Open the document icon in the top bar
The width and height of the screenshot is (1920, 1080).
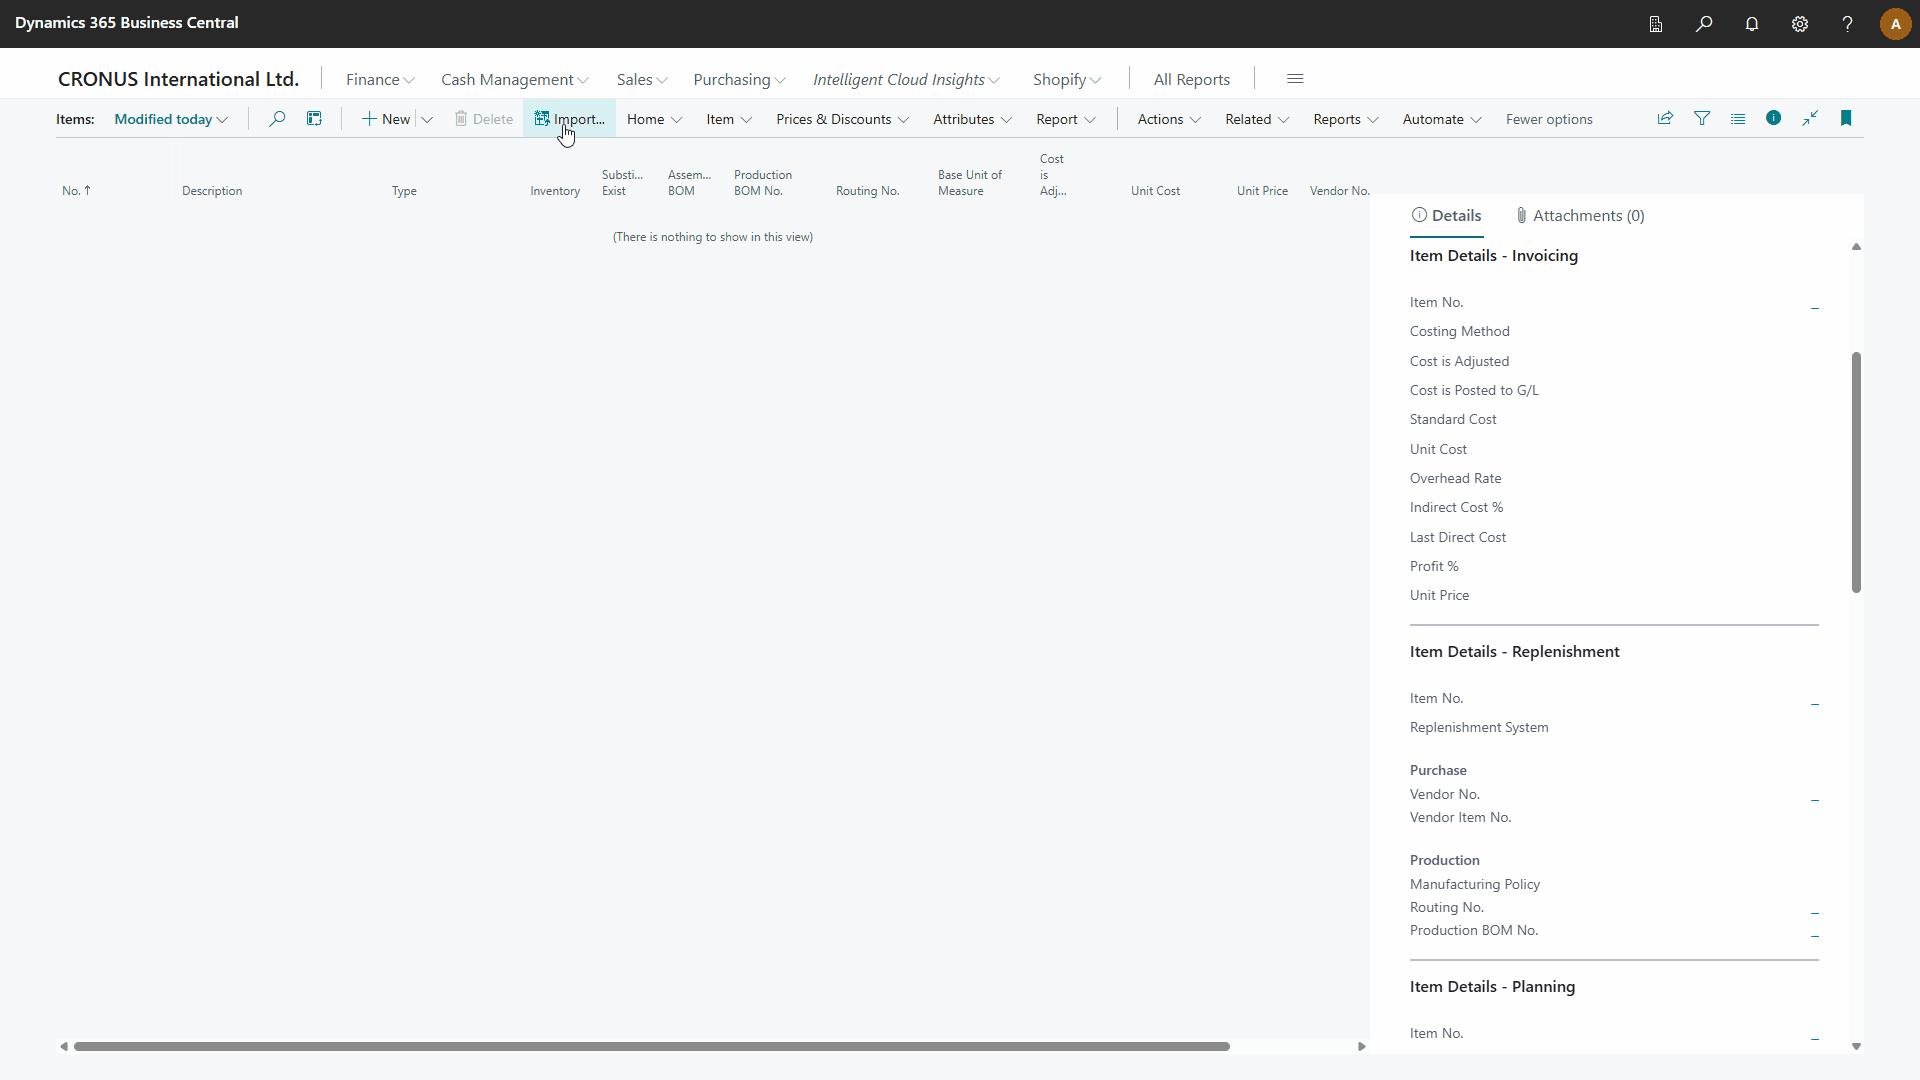pos(1656,24)
